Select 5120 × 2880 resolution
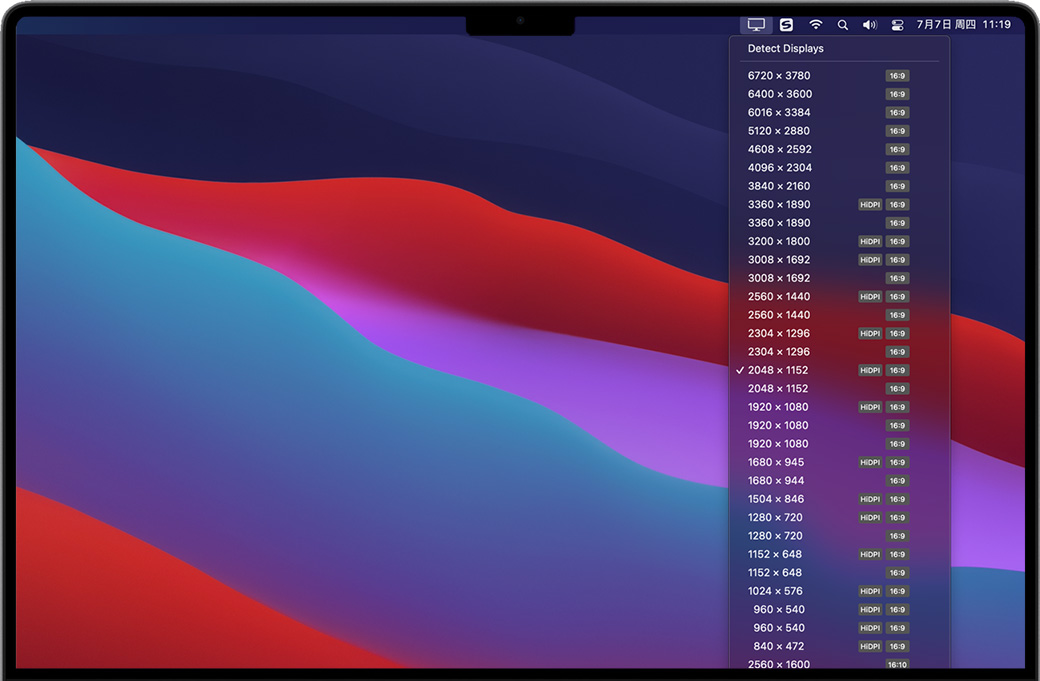The height and width of the screenshot is (681, 1040). tap(779, 131)
